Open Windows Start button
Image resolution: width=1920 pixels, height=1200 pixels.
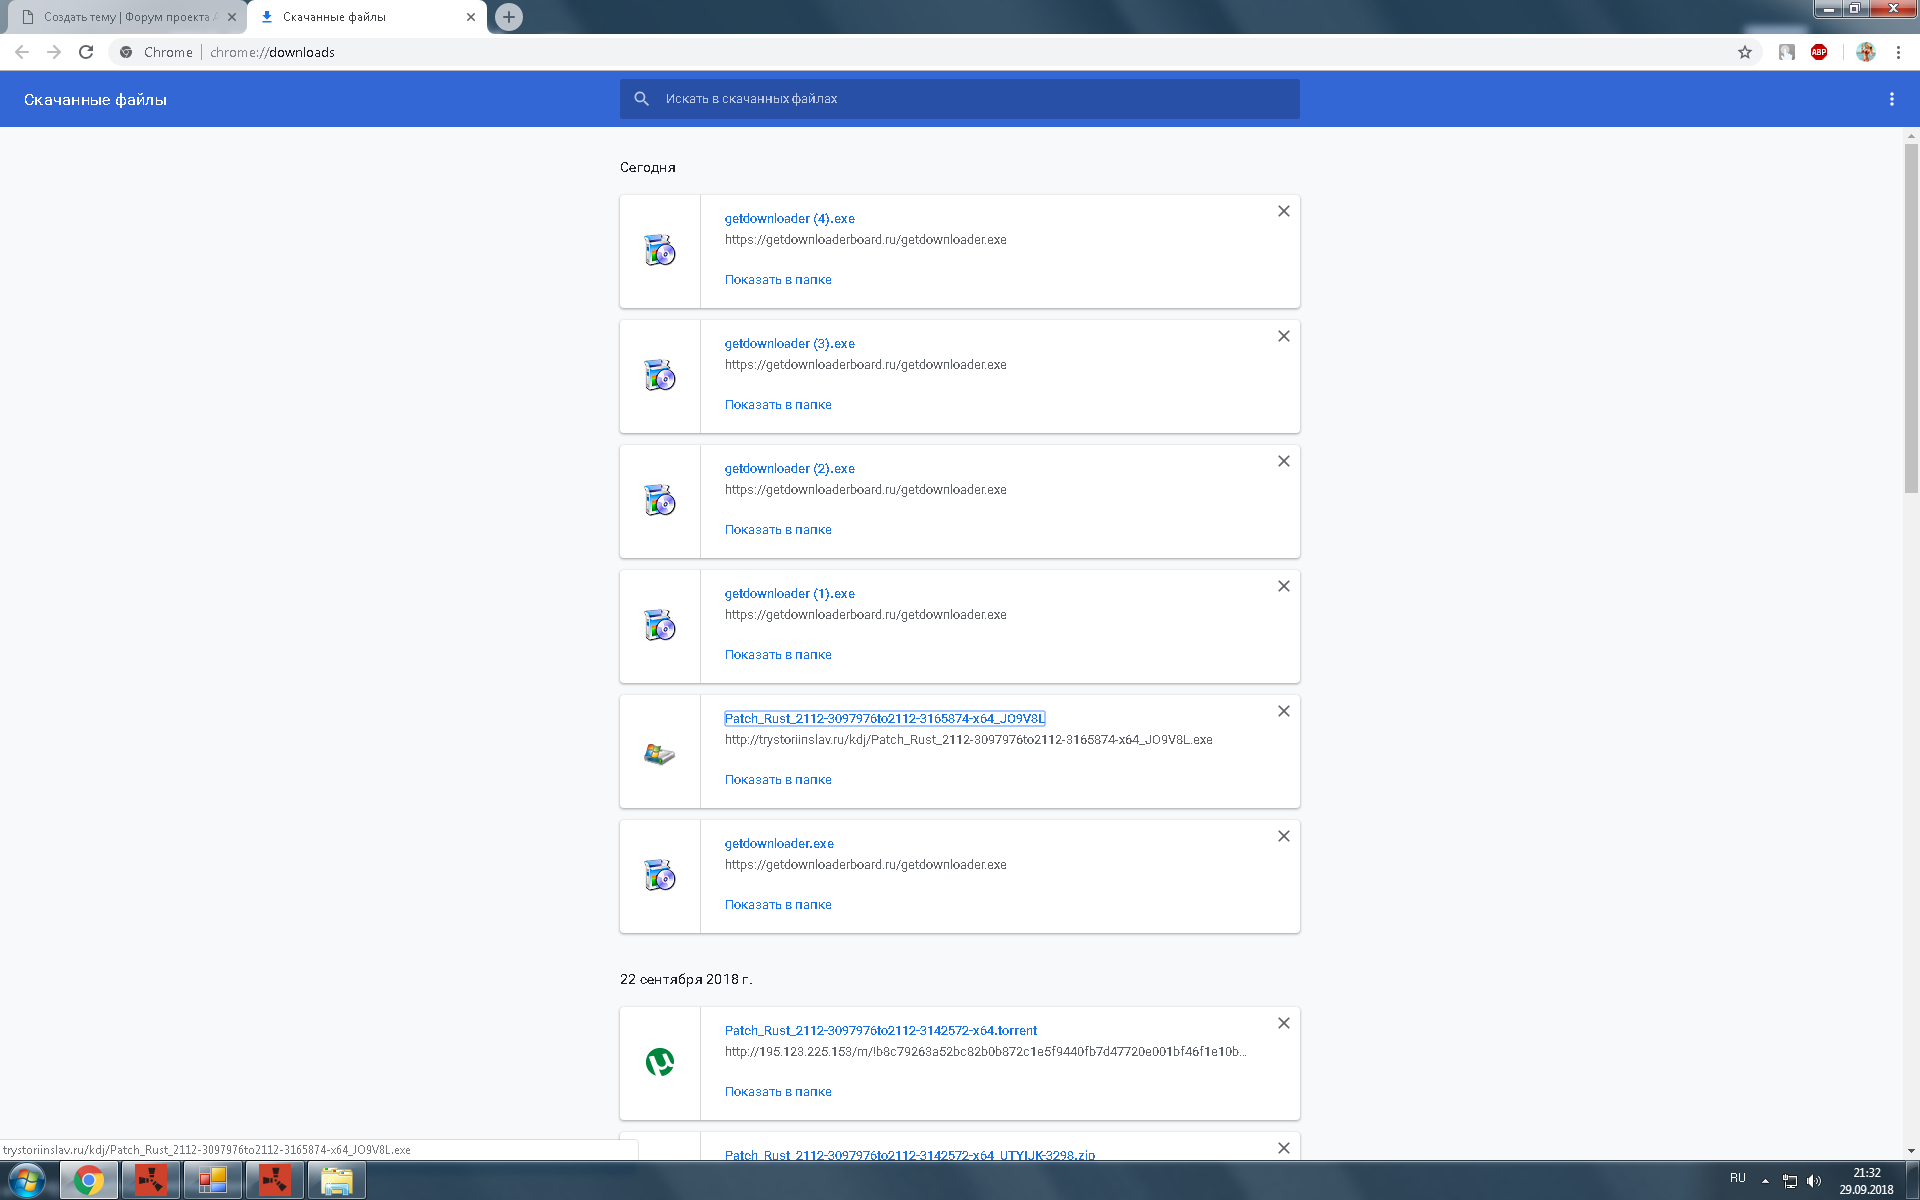tap(27, 1181)
